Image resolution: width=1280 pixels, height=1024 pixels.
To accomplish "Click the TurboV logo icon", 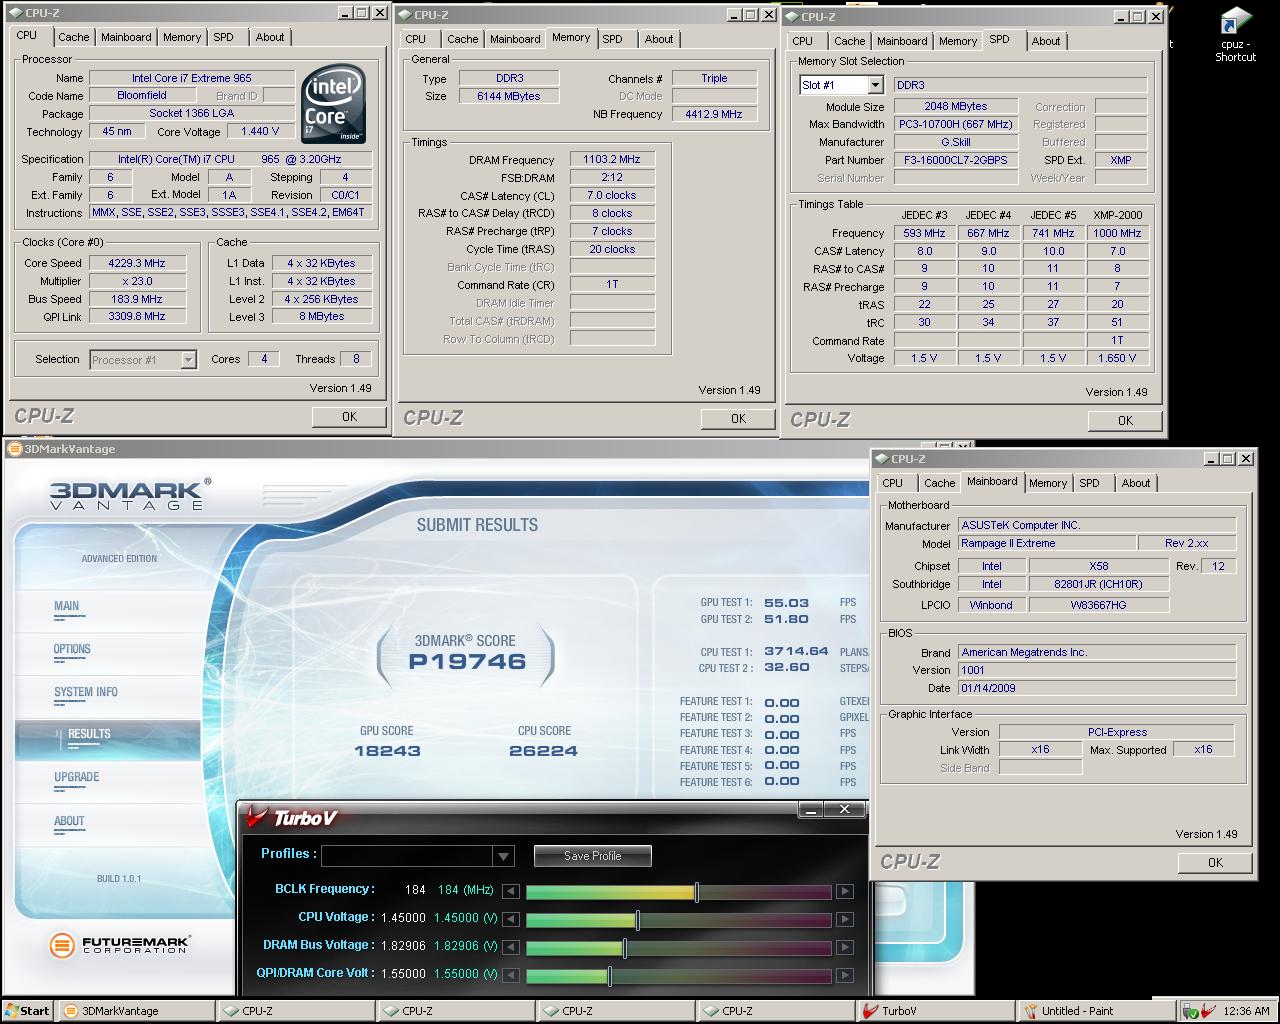I will point(257,817).
